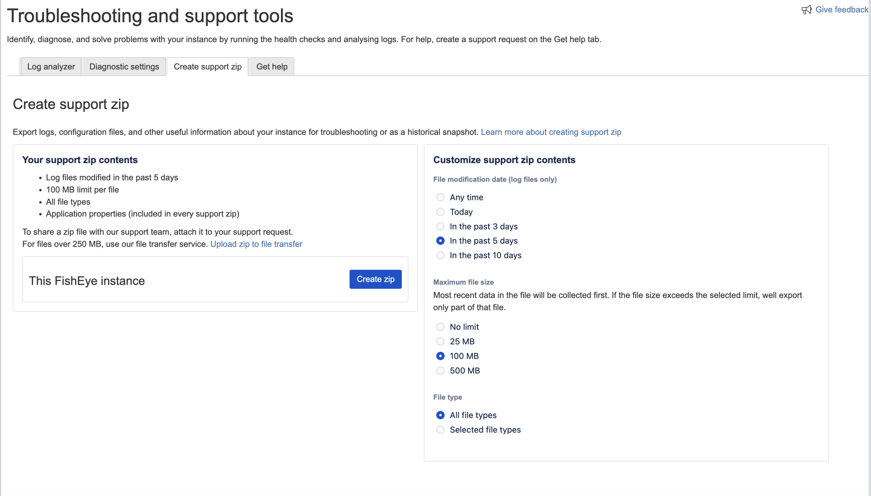Click the megaphone feedback icon
The height and width of the screenshot is (496, 871).
[806, 10]
